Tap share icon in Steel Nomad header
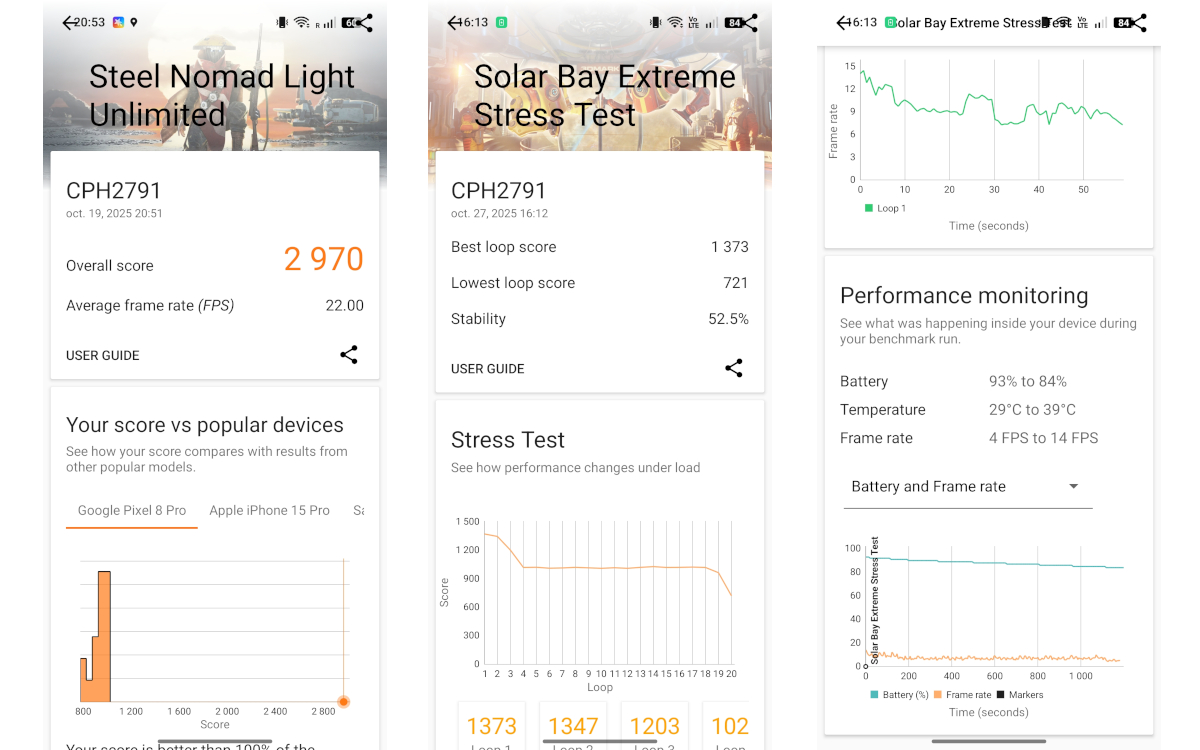Image resolution: width=1200 pixels, height=750 pixels. click(364, 23)
